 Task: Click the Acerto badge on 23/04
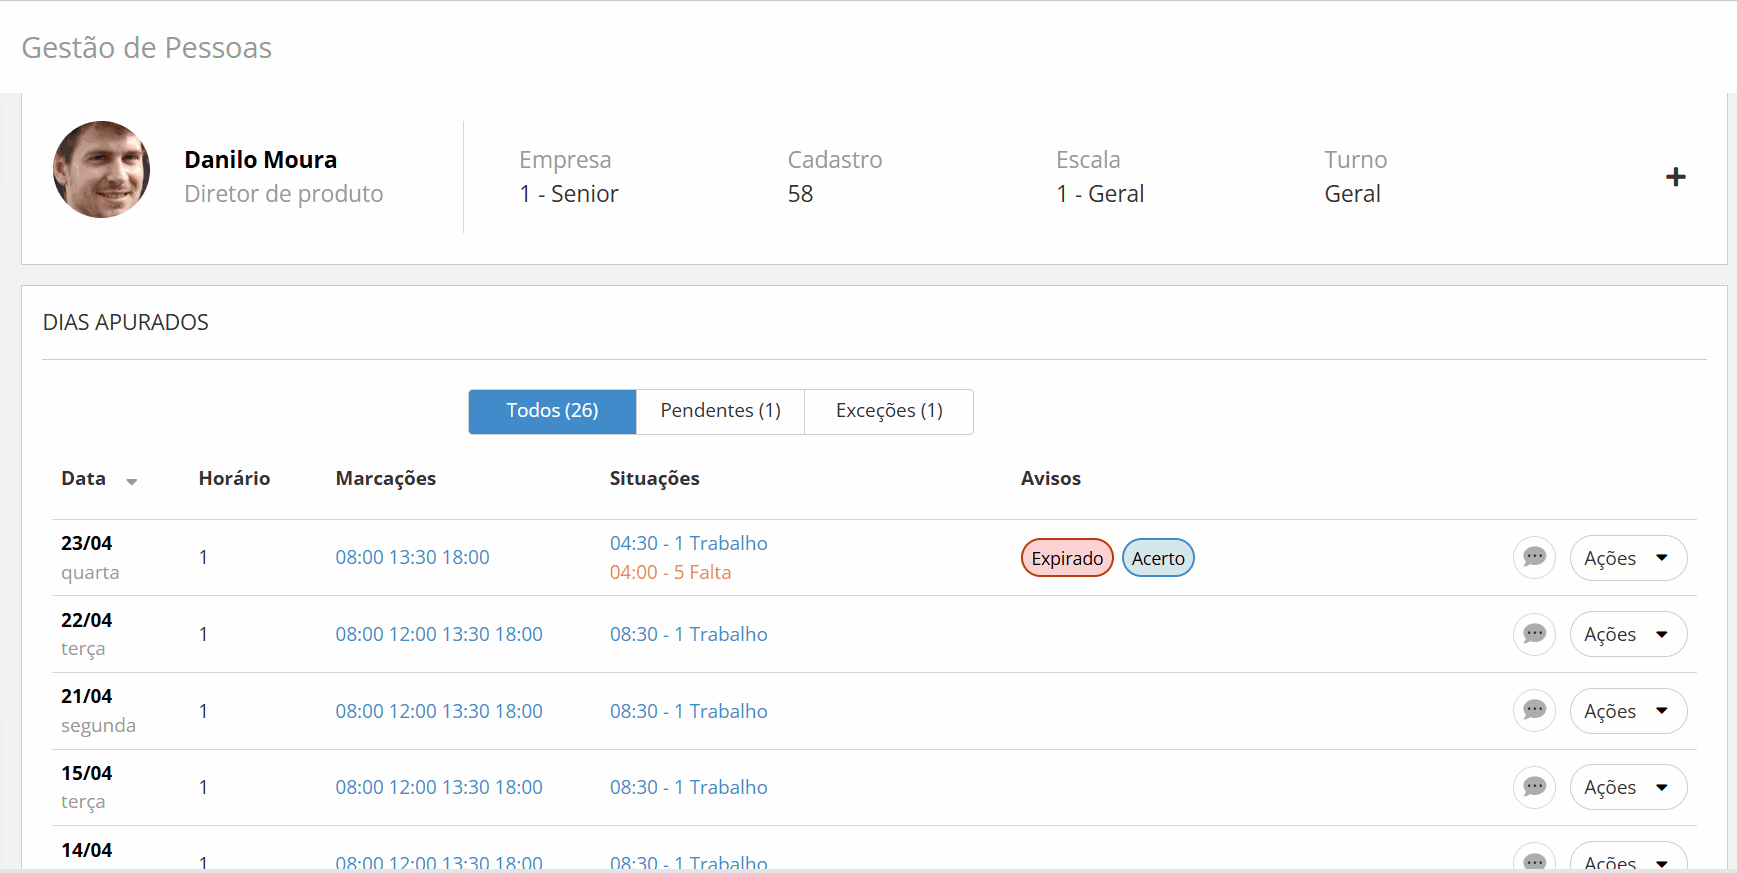coord(1158,558)
